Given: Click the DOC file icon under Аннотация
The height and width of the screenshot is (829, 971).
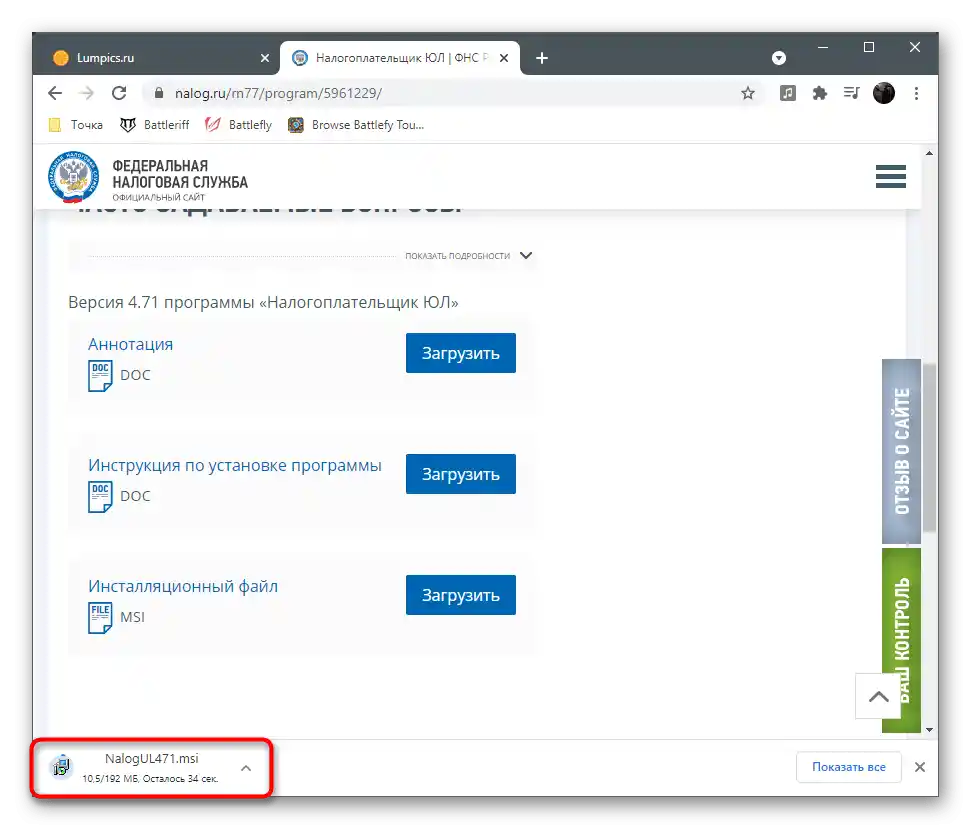Looking at the screenshot, I should pos(100,376).
